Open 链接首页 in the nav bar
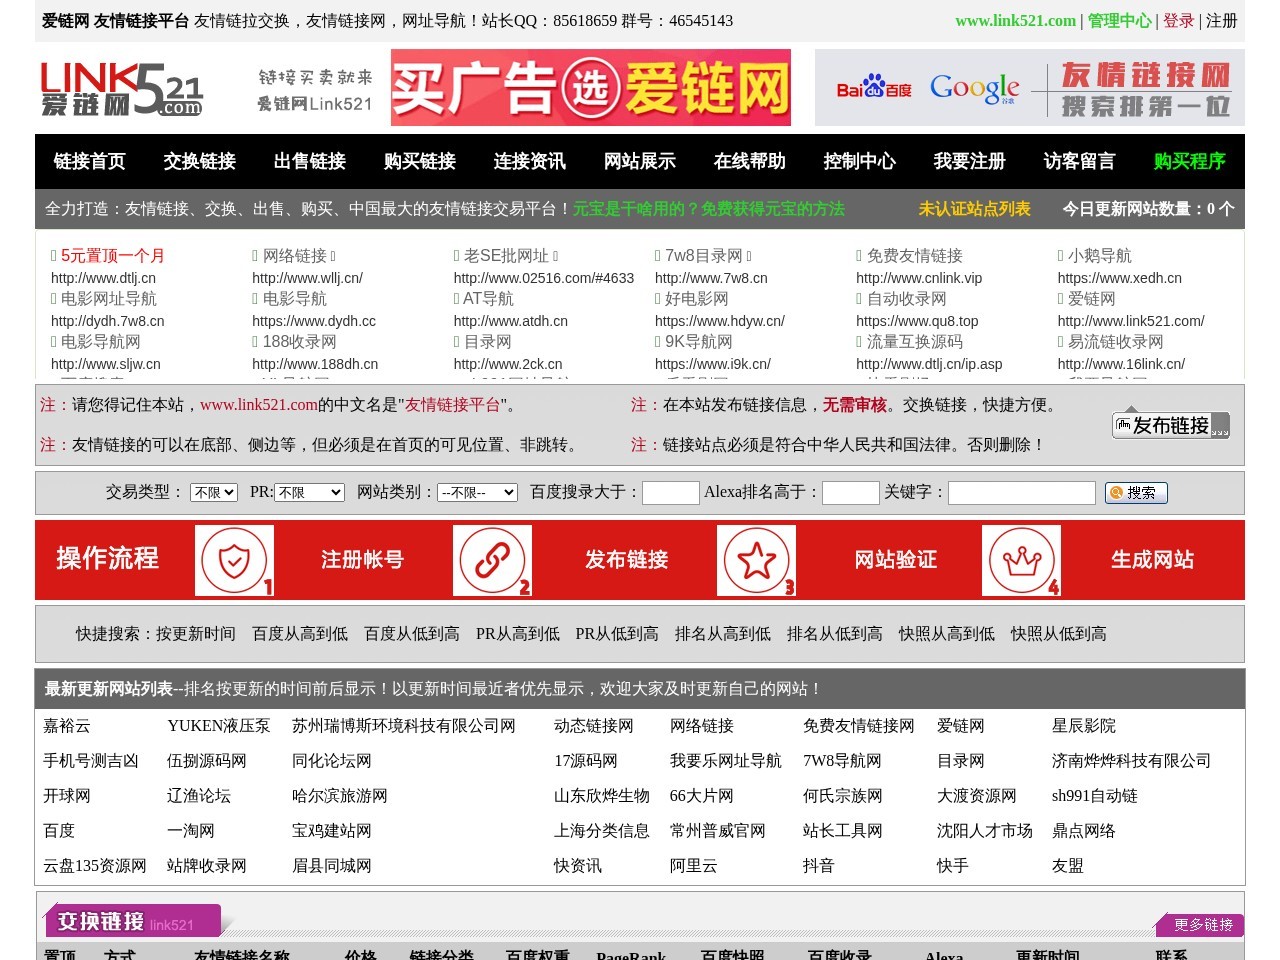Screen dimensions: 1280x960 tap(90, 161)
